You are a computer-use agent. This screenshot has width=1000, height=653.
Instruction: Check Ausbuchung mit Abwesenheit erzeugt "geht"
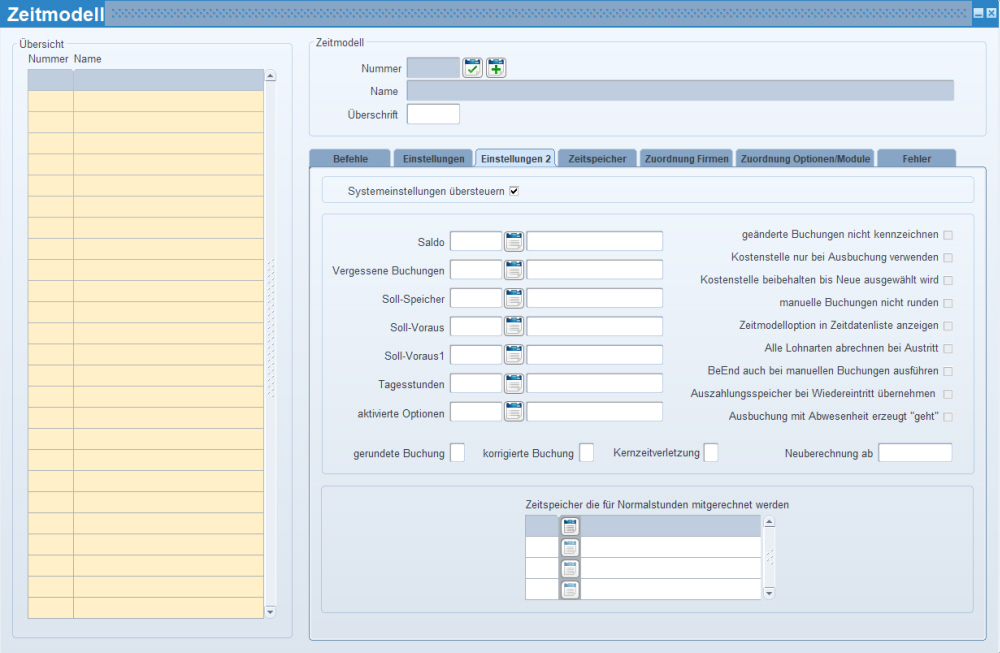[948, 417]
